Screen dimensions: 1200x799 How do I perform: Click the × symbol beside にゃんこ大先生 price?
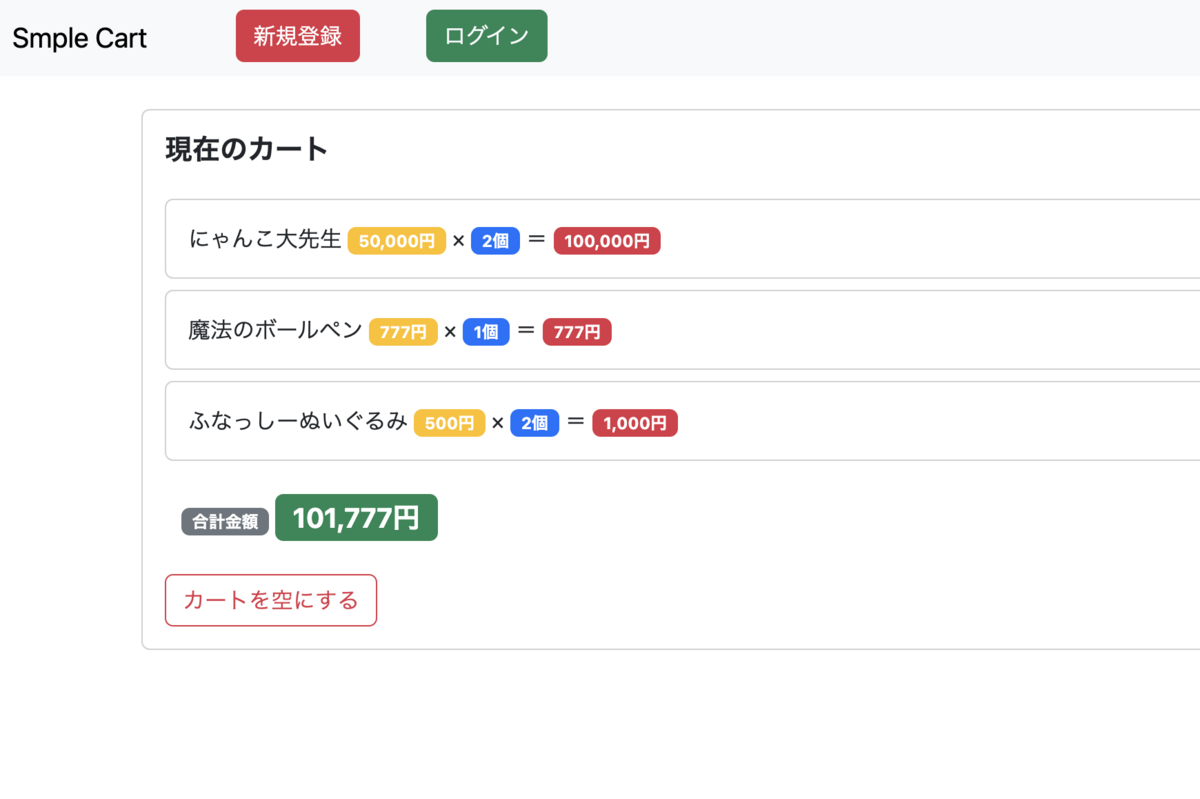[461, 240]
